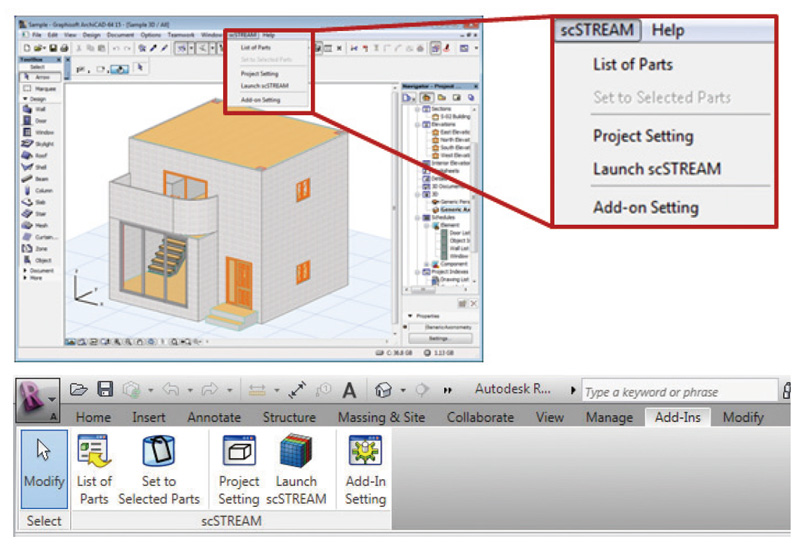The width and height of the screenshot is (800, 547).
Task: Click the 3D view vertical scrollbar in ArchiCAD
Action: (x=394, y=210)
